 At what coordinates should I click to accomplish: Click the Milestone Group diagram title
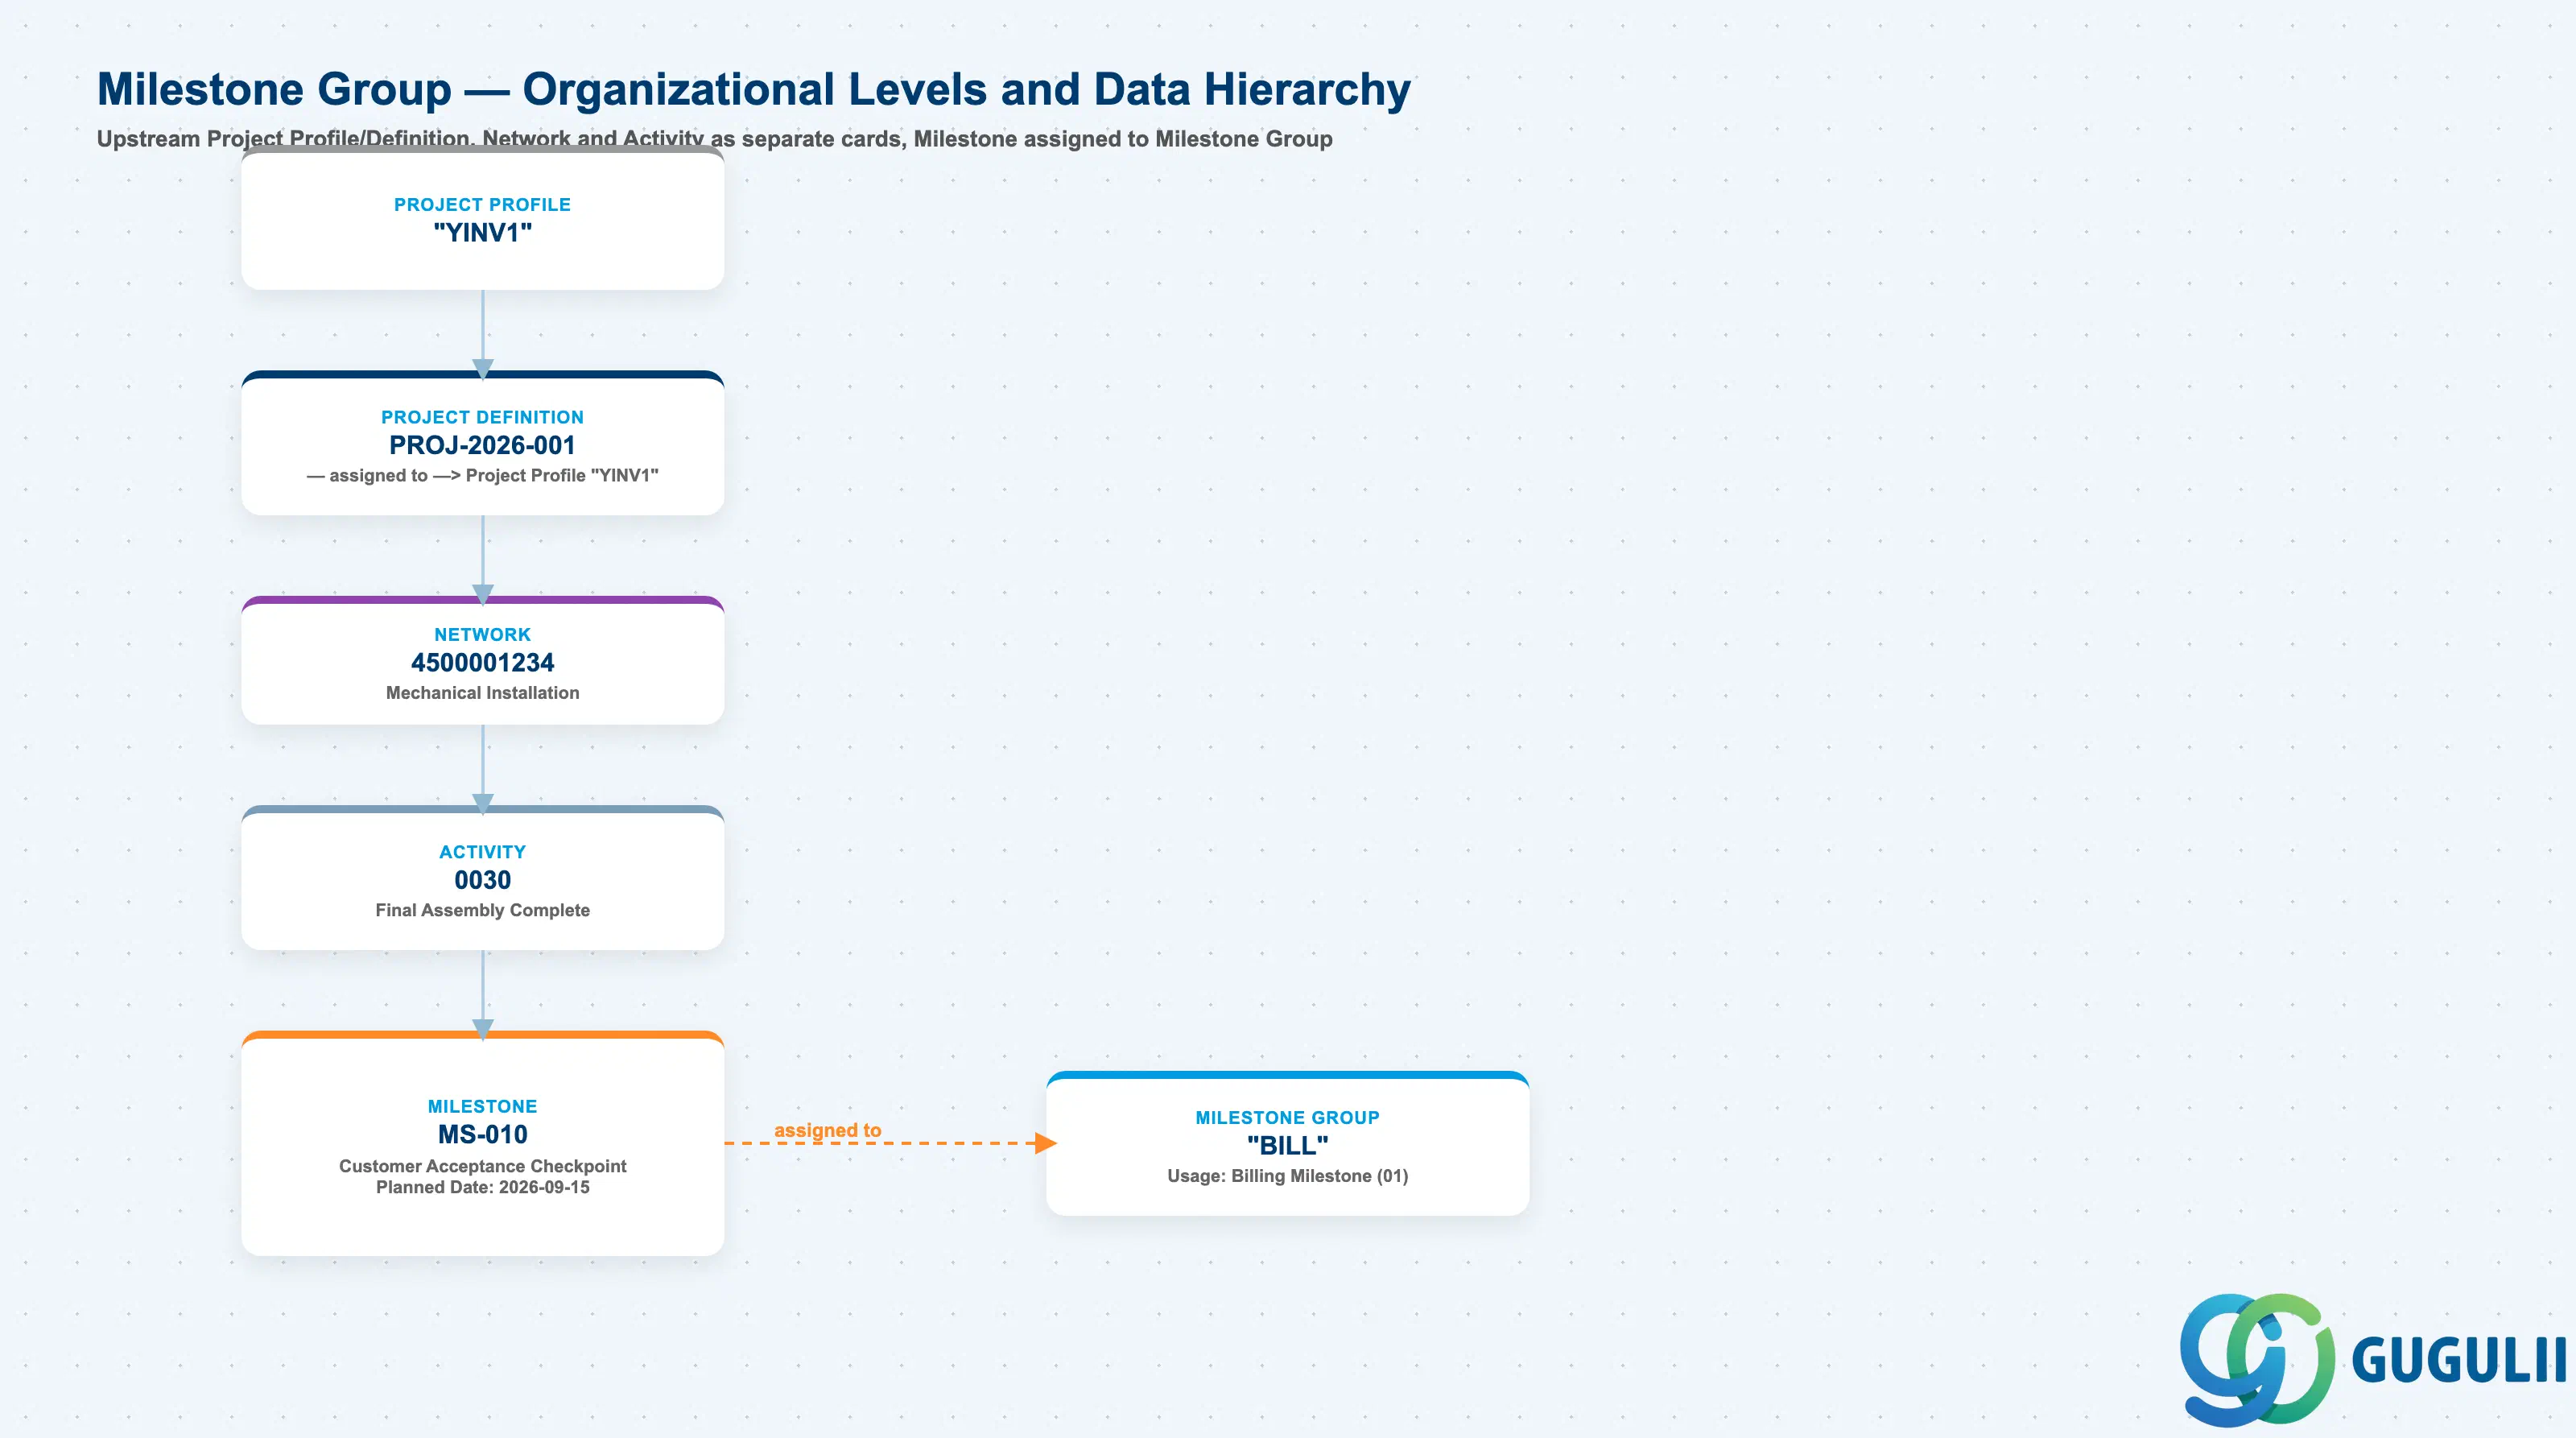[753, 89]
